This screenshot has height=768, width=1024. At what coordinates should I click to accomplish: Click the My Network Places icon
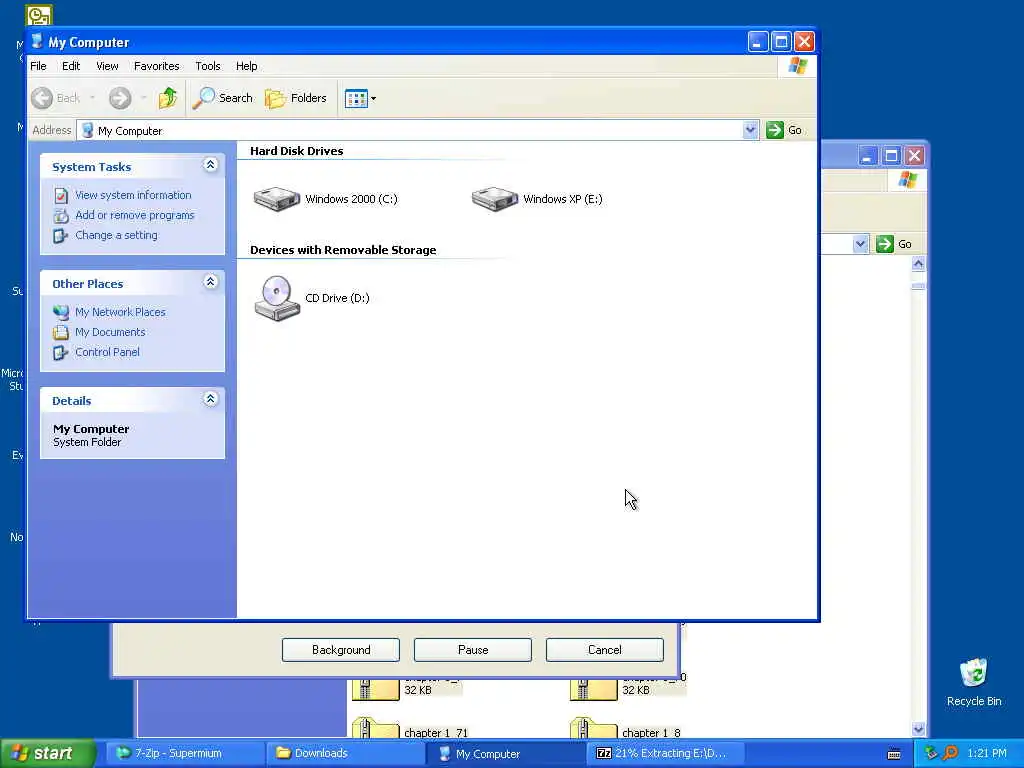click(x=61, y=312)
